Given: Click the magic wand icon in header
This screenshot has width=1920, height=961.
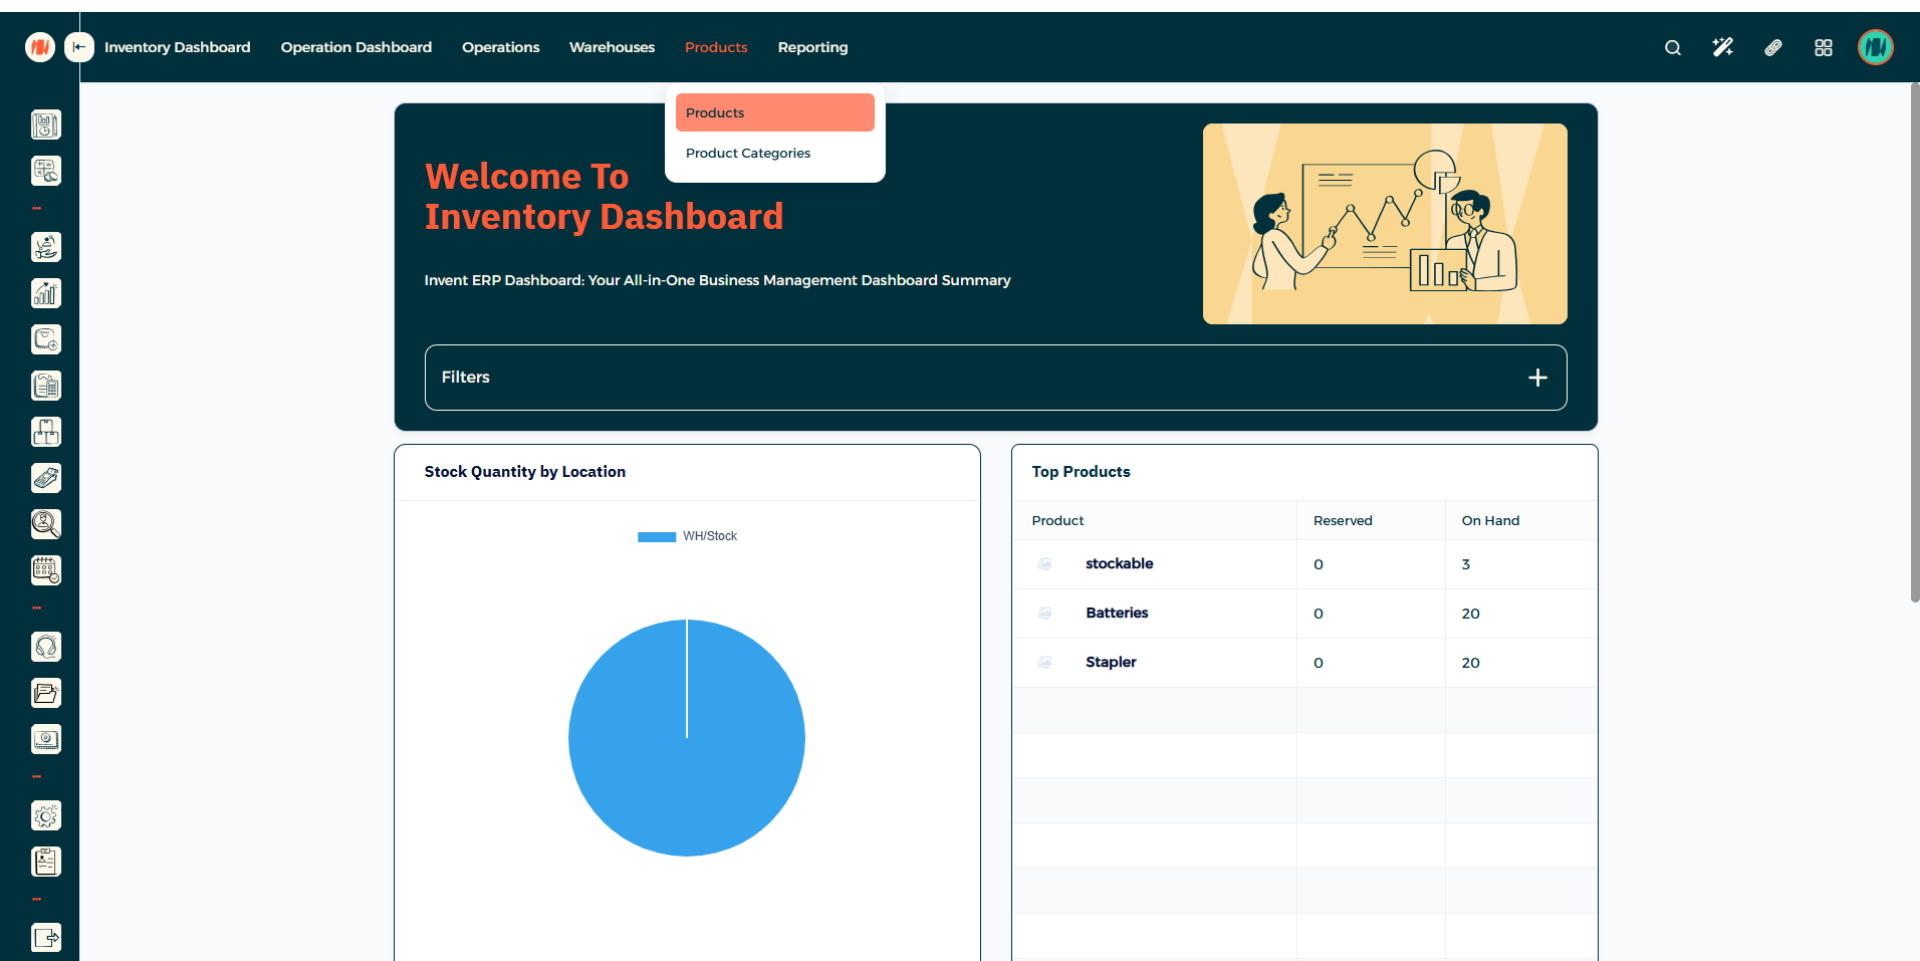Looking at the screenshot, I should coord(1722,47).
